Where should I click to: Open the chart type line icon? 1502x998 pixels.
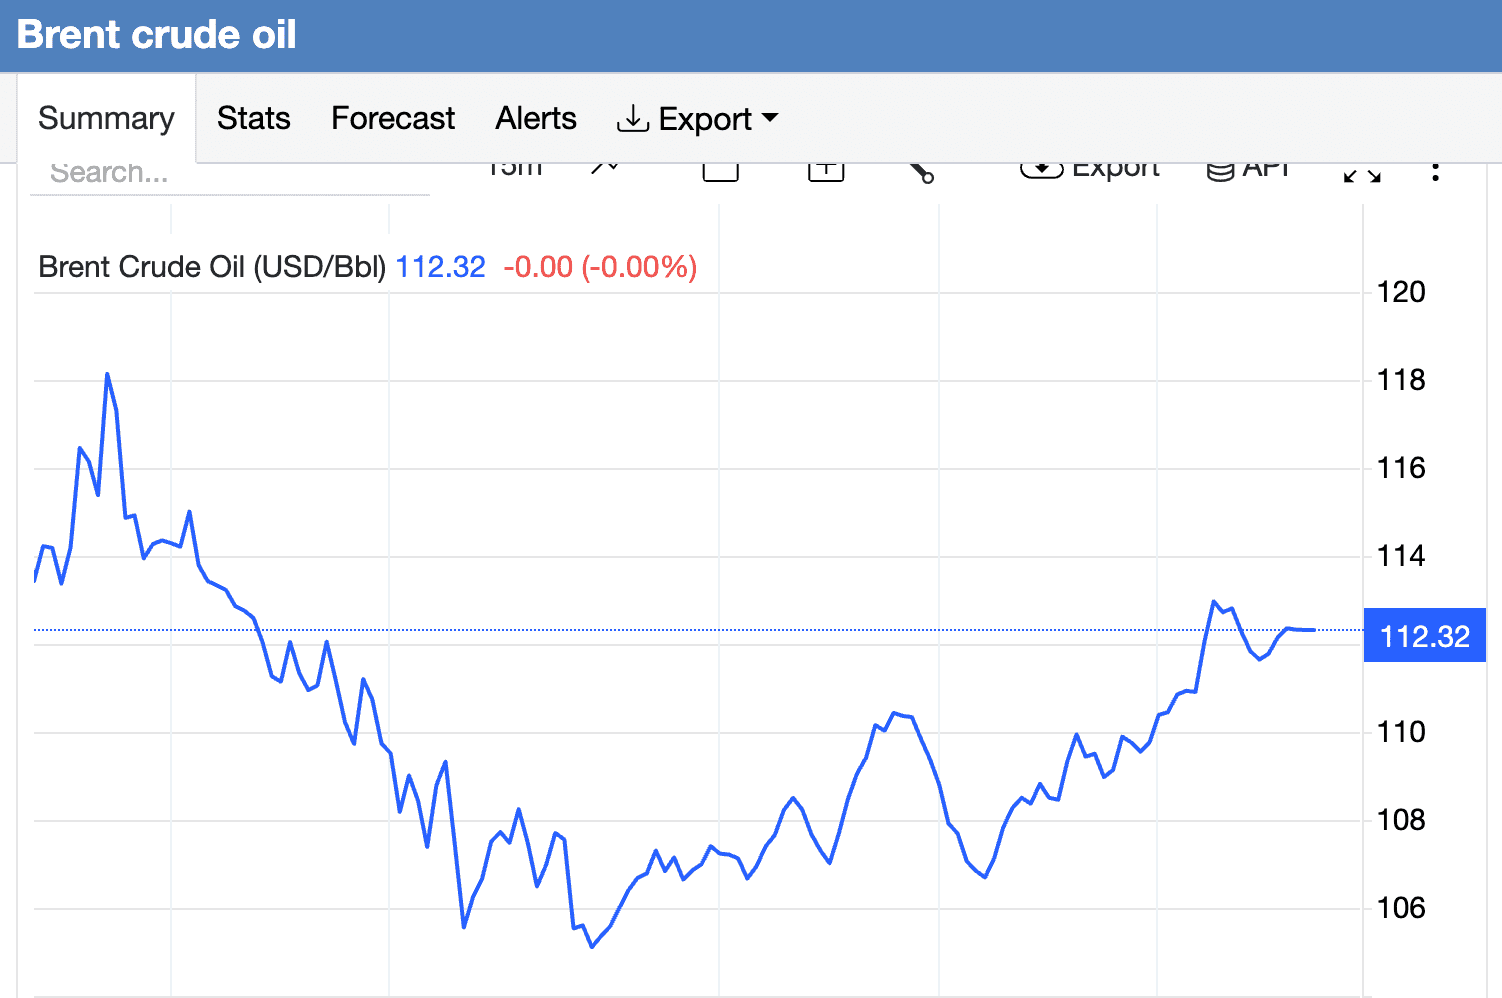(x=605, y=168)
